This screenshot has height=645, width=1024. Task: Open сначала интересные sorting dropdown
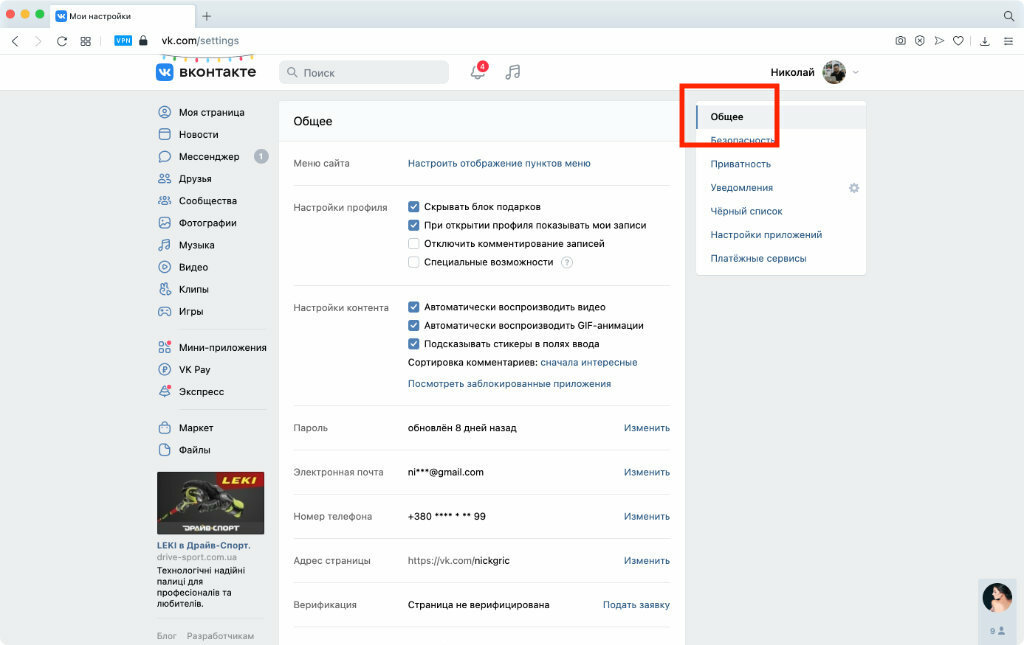pos(588,362)
